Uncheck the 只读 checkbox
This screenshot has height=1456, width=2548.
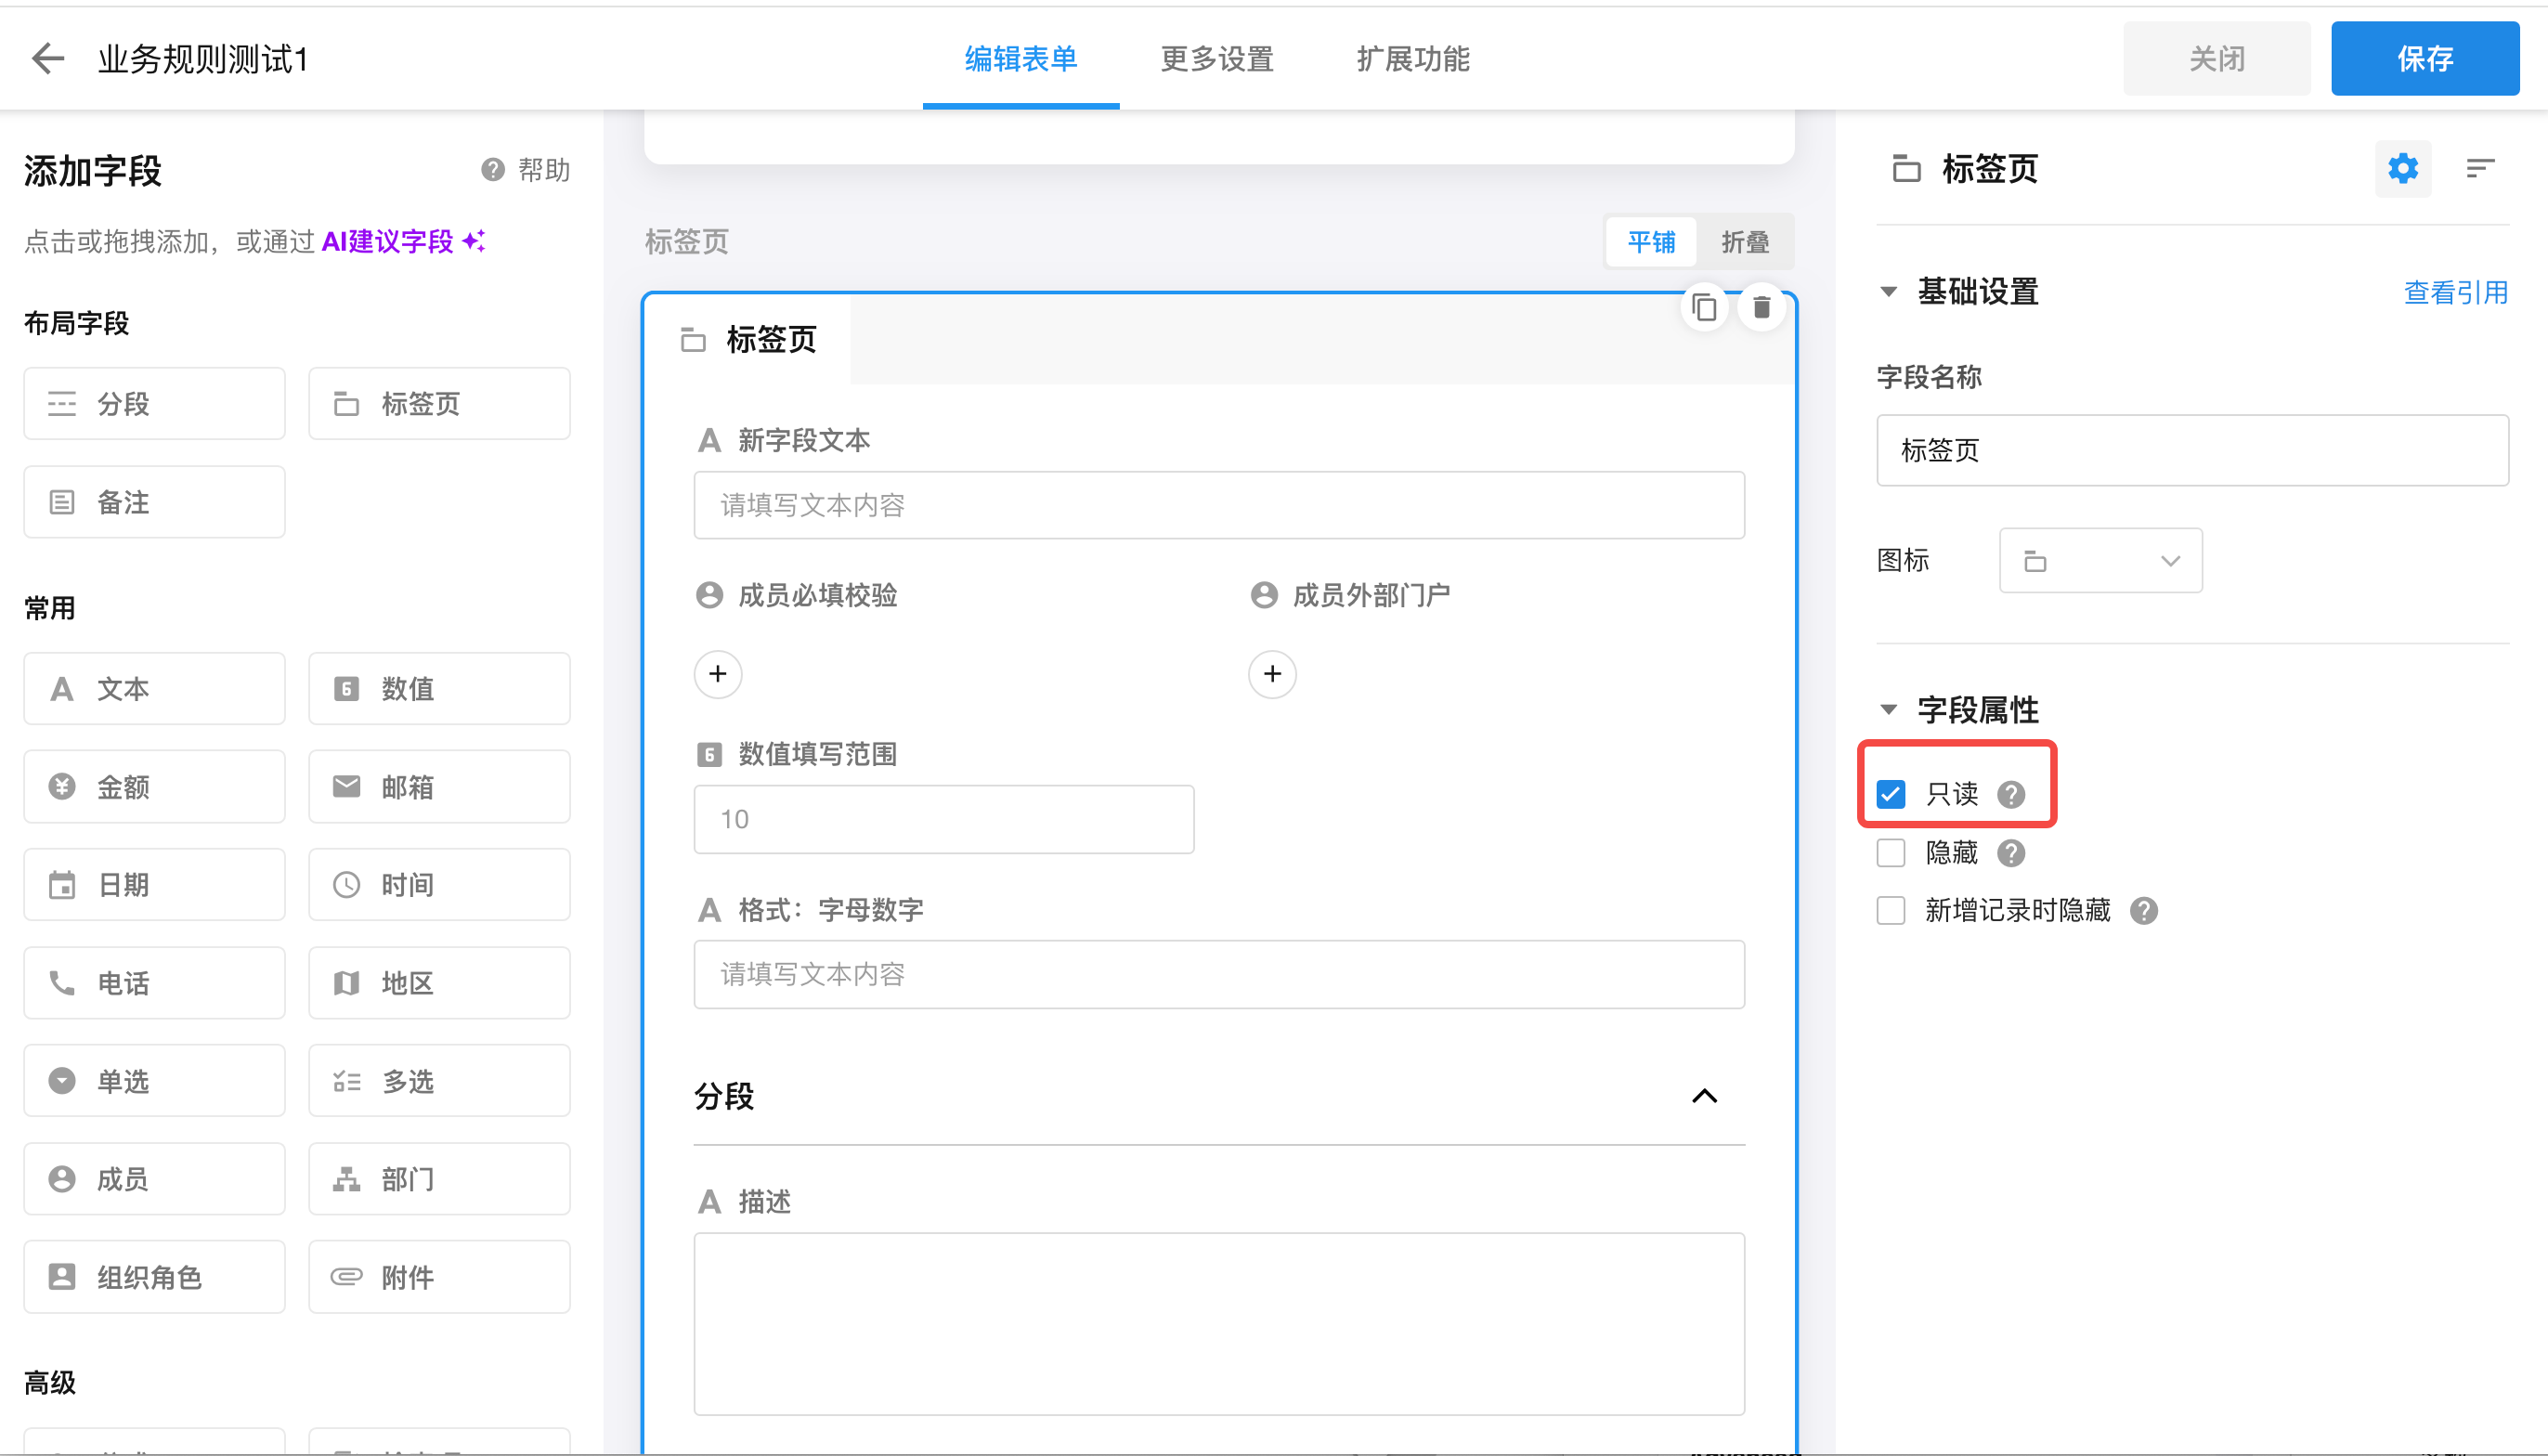coord(1890,794)
